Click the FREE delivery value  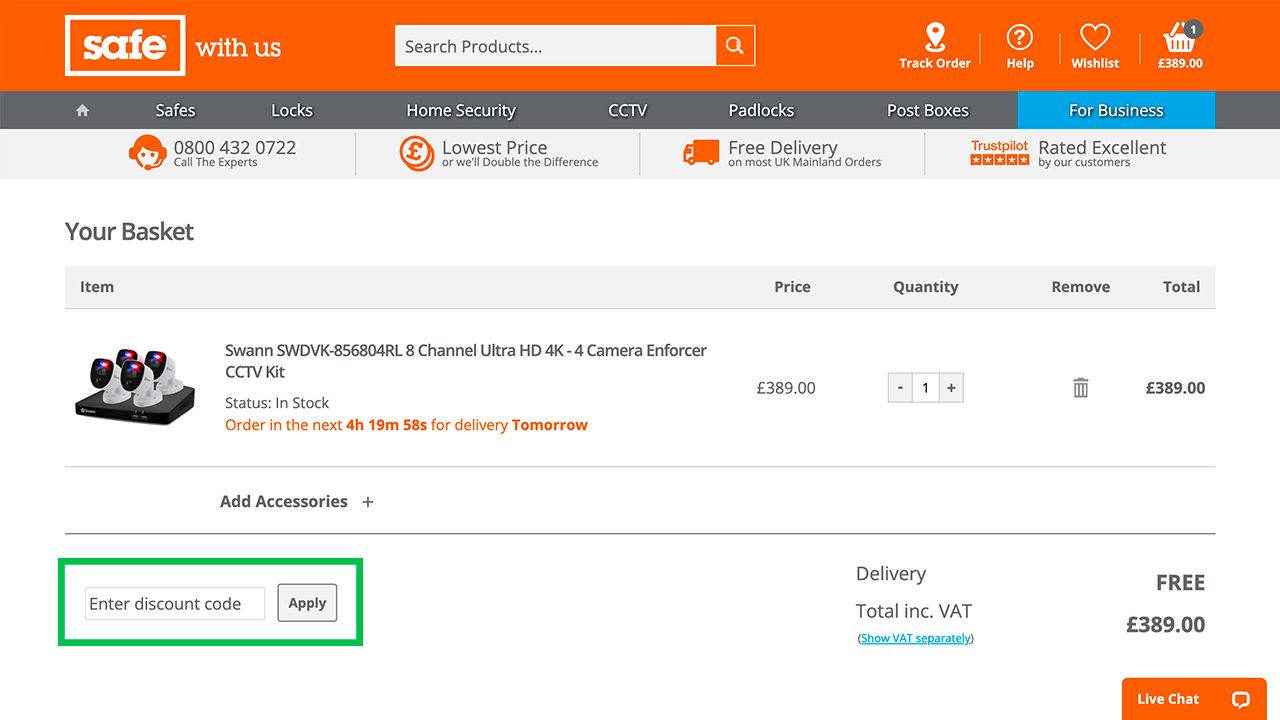click(x=1180, y=583)
